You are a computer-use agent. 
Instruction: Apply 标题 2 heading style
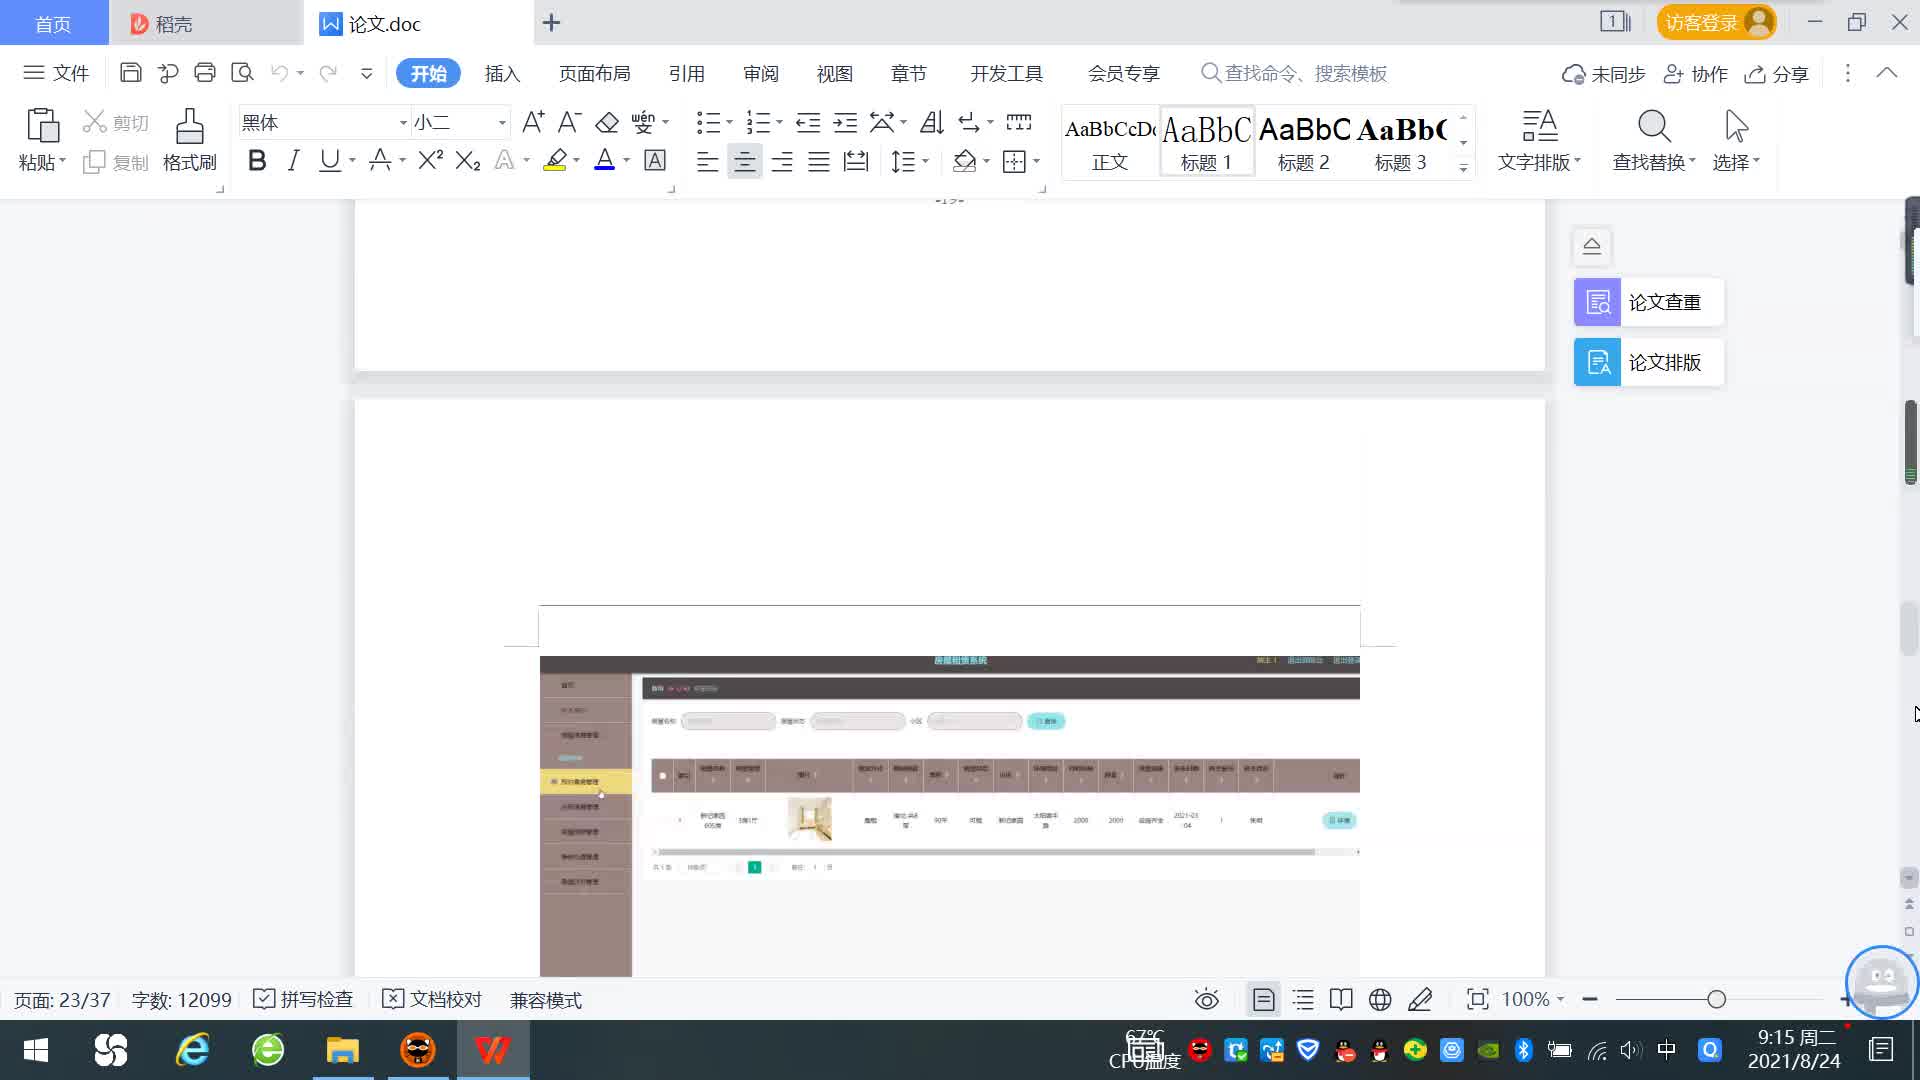coord(1304,142)
